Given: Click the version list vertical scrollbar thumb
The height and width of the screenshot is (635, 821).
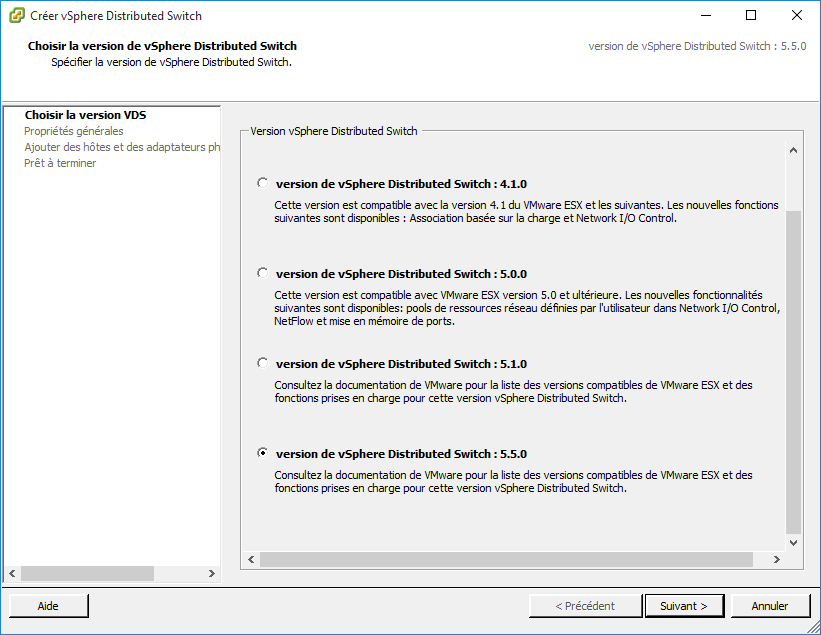Looking at the screenshot, I should coord(794,370).
